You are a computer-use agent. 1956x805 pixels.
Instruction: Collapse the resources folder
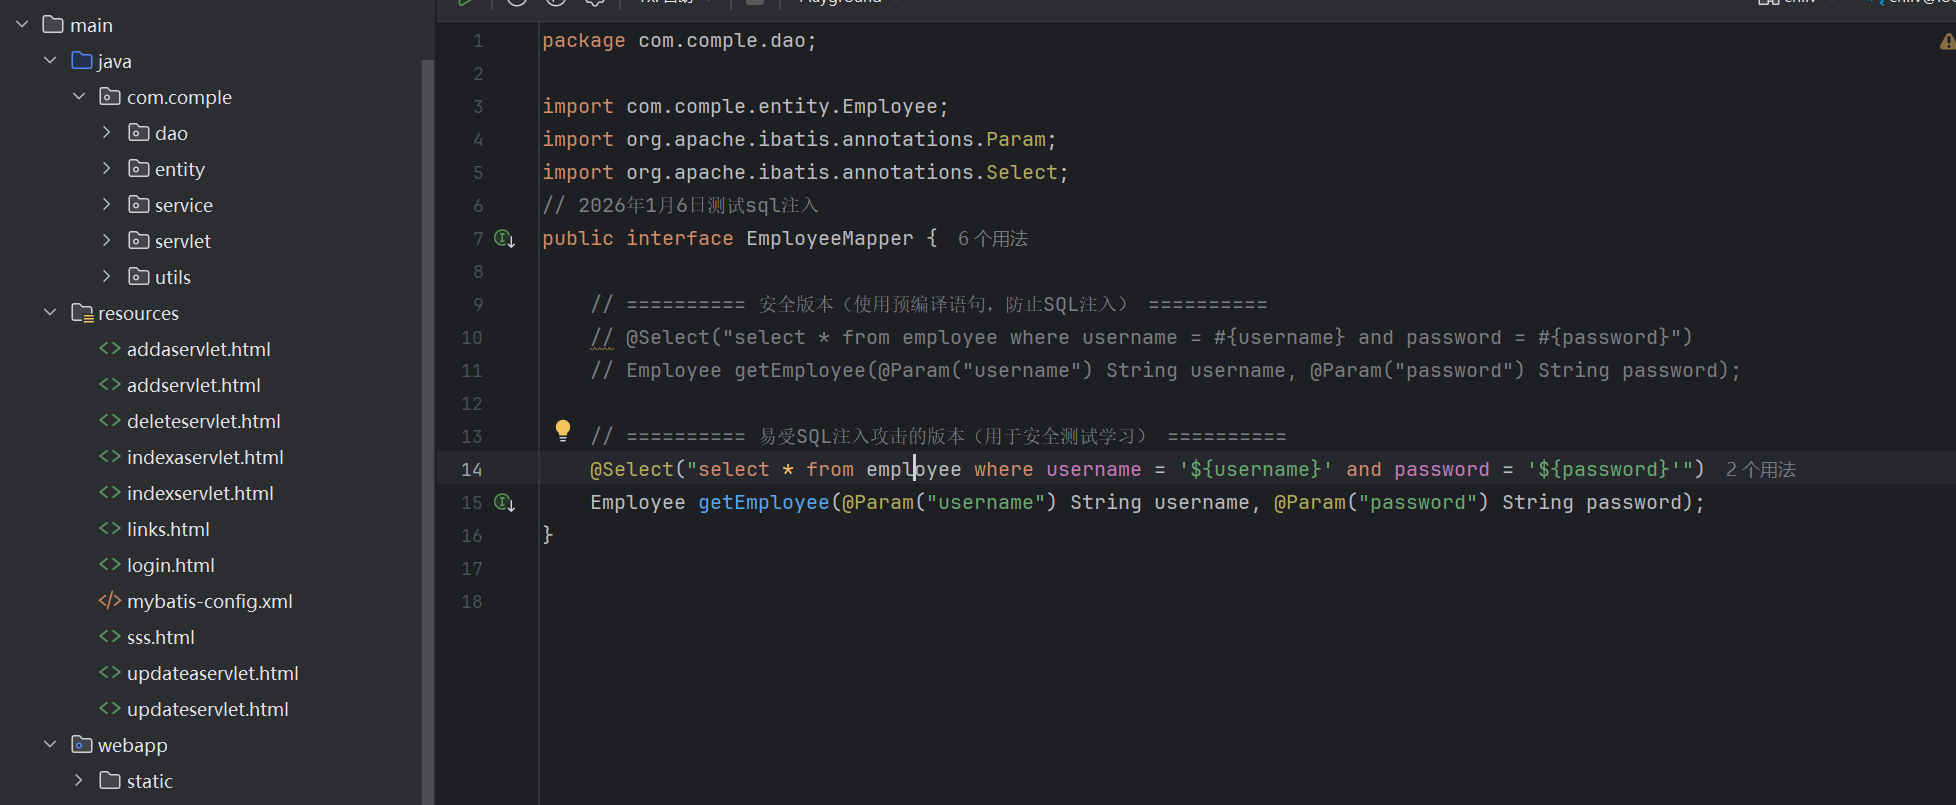coord(50,312)
